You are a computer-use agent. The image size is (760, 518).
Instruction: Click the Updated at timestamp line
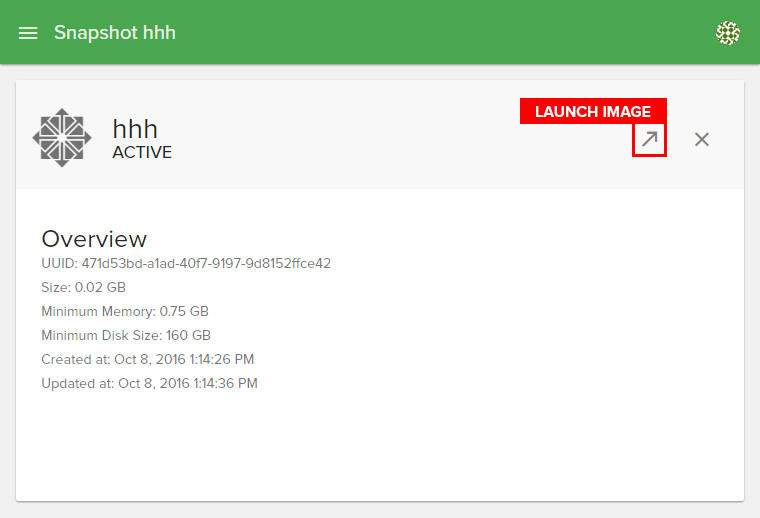pyautogui.click(x=149, y=384)
